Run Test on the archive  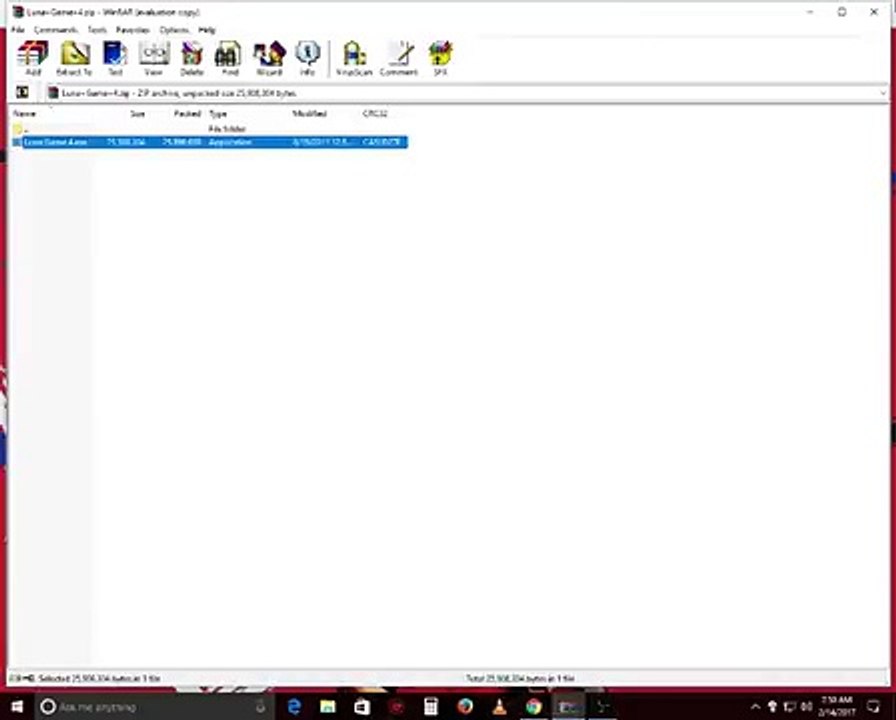[x=115, y=58]
